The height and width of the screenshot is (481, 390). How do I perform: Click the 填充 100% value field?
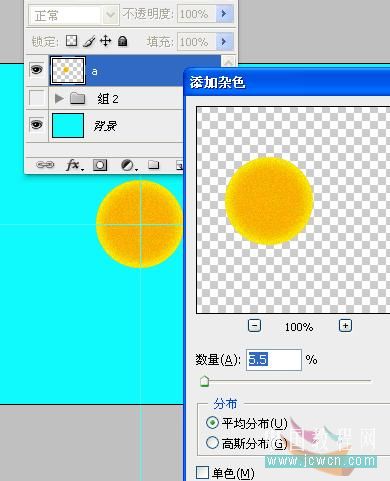[x=197, y=42]
